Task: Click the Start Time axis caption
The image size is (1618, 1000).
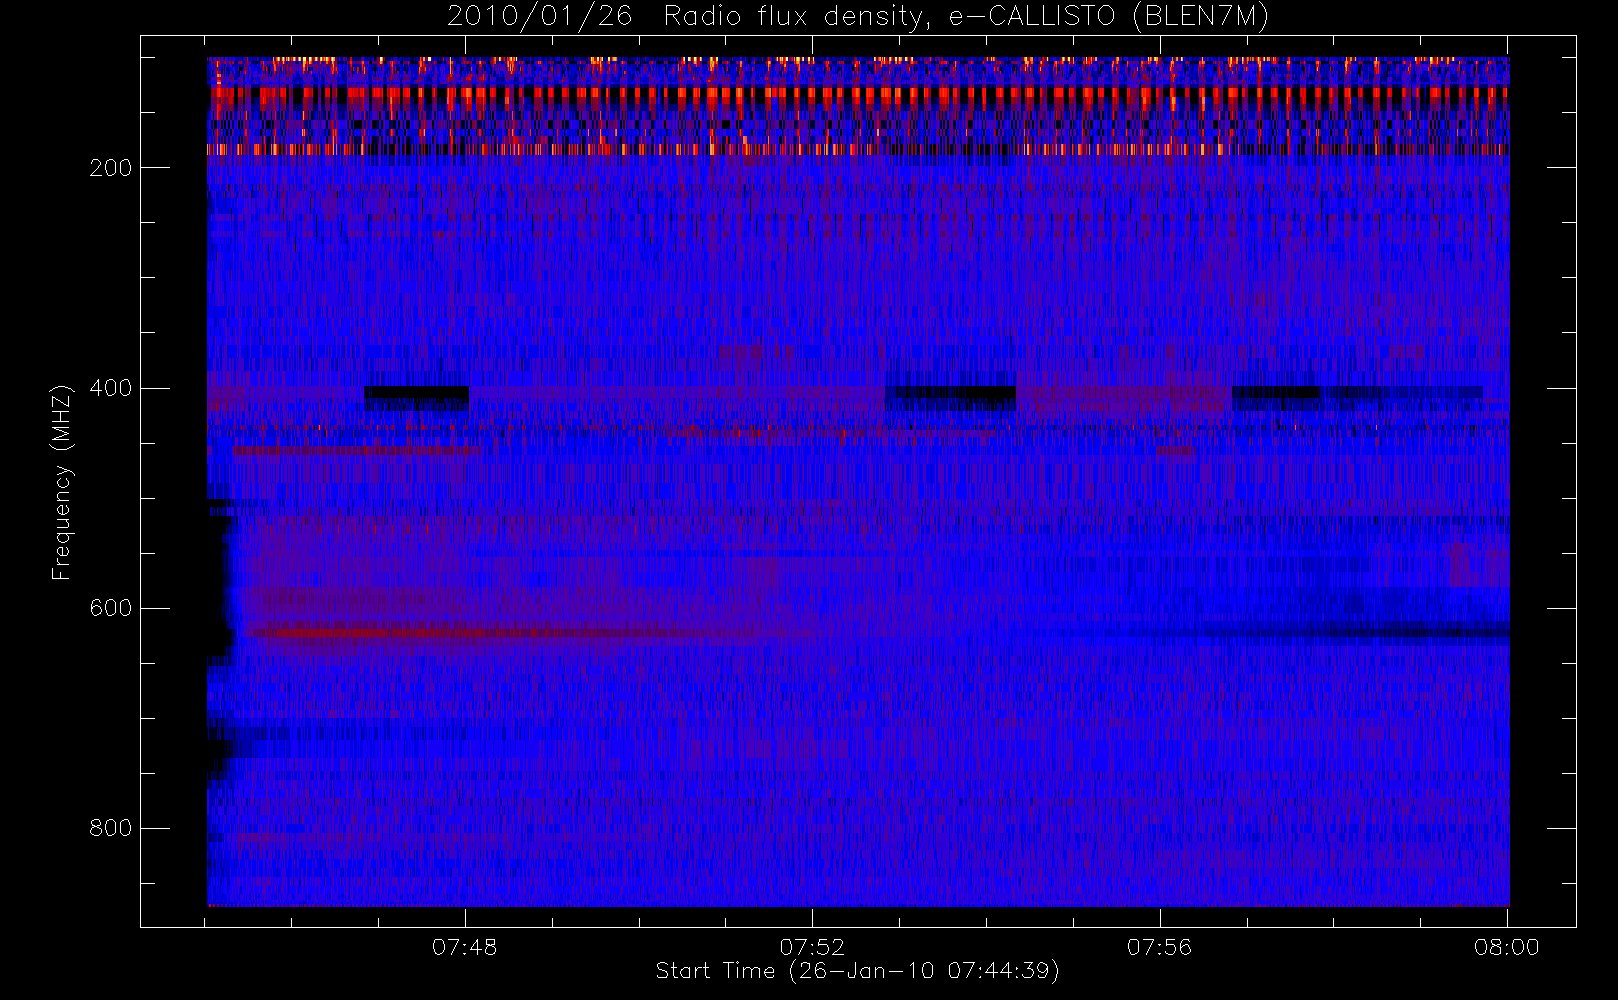Action: click(x=857, y=971)
